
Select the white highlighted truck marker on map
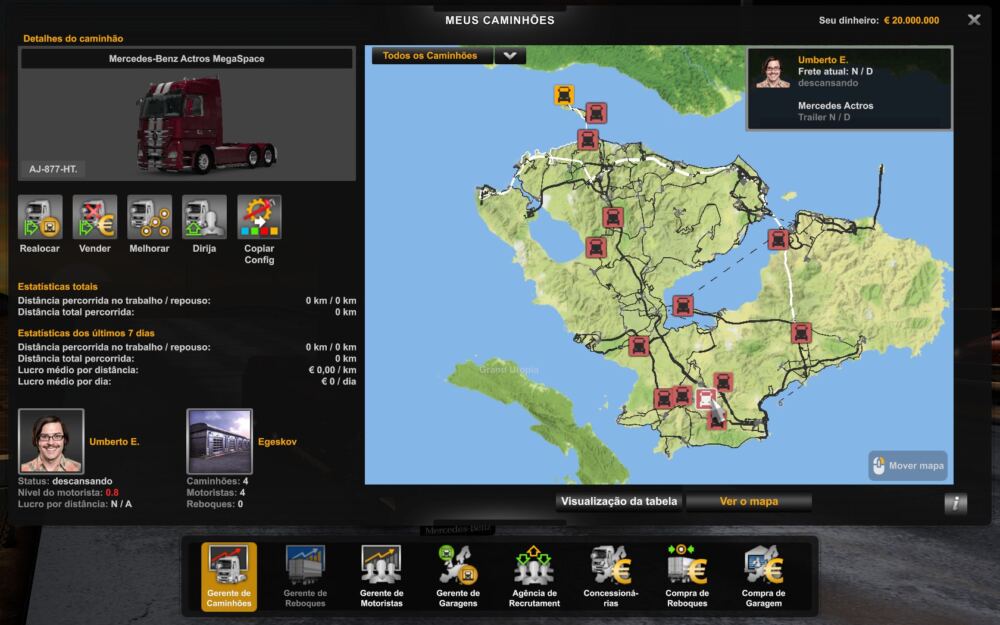(706, 399)
